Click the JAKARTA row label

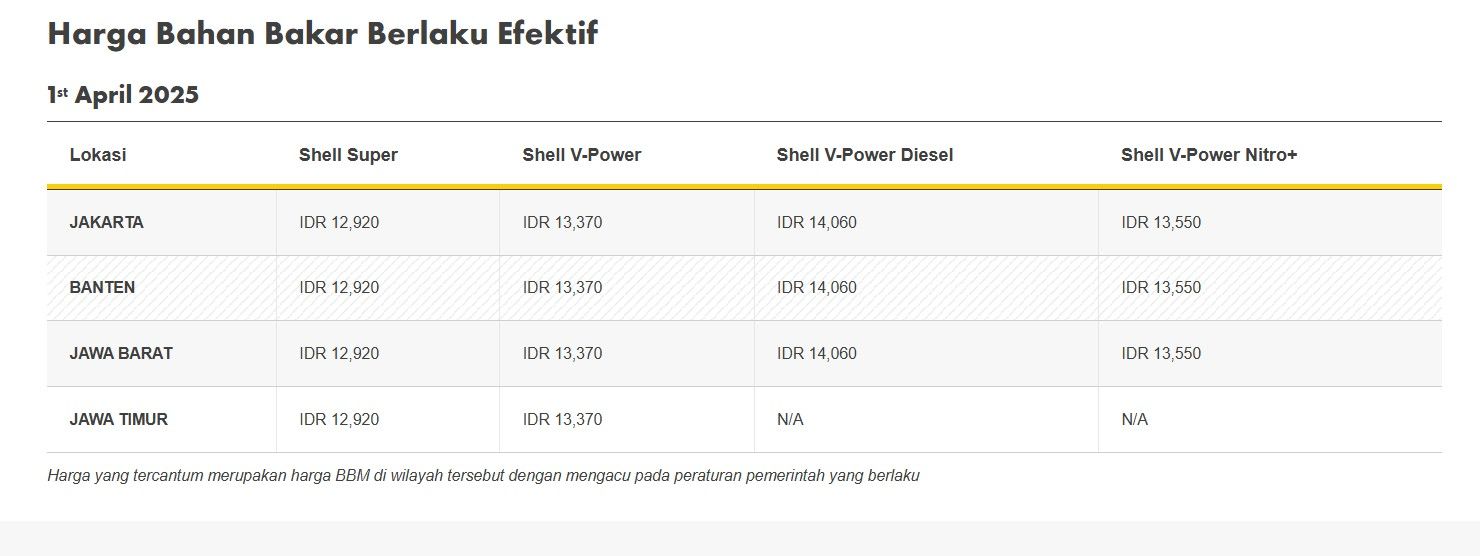point(107,223)
